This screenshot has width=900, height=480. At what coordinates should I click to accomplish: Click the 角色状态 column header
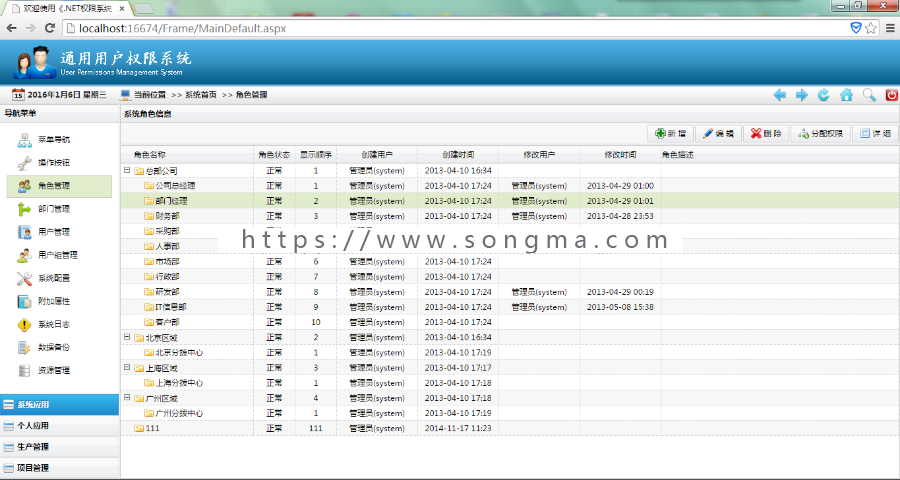(x=274, y=155)
